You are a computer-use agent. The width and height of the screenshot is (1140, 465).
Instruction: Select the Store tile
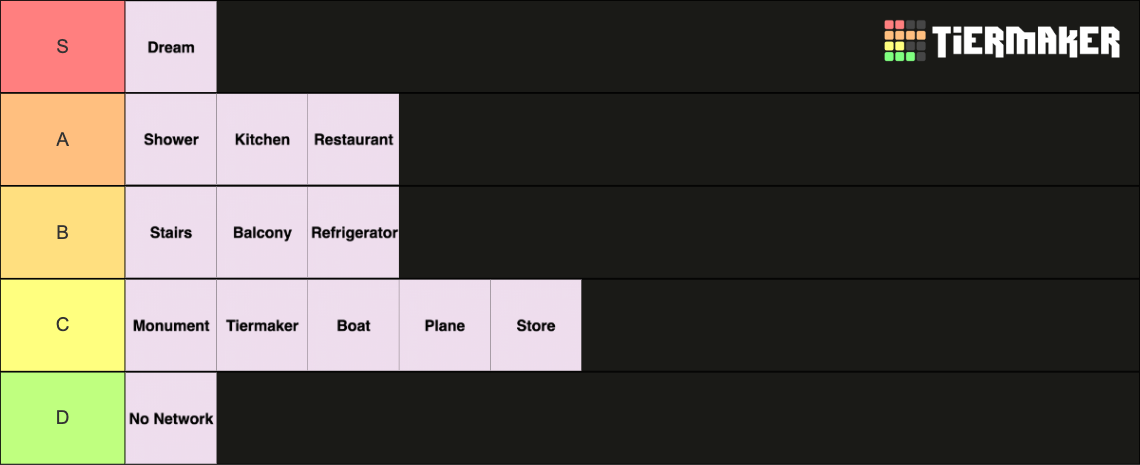[536, 326]
